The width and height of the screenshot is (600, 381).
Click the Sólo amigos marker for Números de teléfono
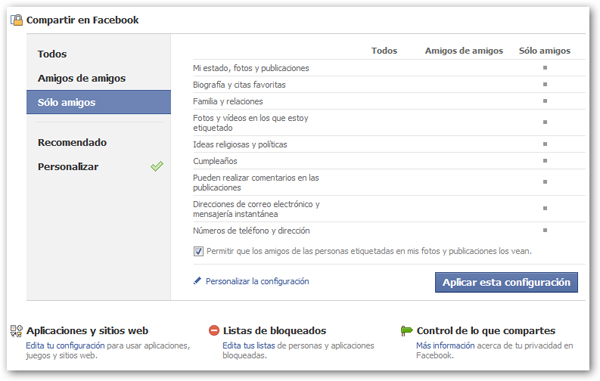tap(545, 230)
